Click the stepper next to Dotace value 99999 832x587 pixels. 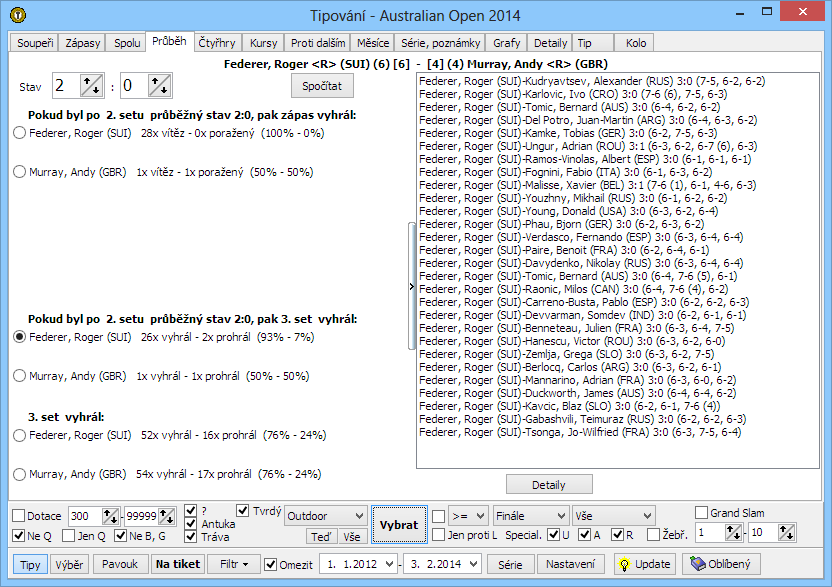167,516
